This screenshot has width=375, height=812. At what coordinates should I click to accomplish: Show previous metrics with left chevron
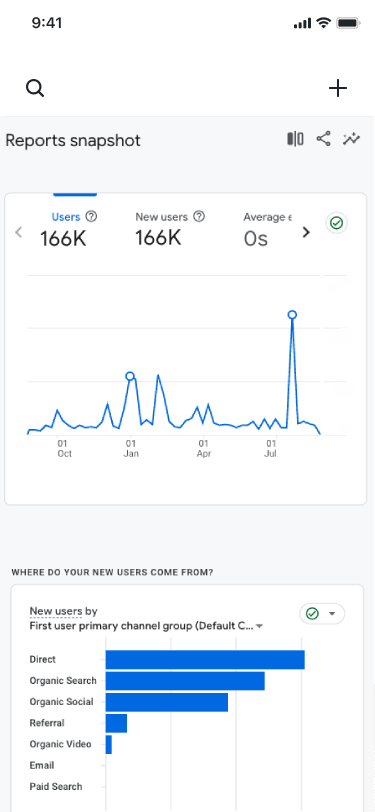[19, 232]
